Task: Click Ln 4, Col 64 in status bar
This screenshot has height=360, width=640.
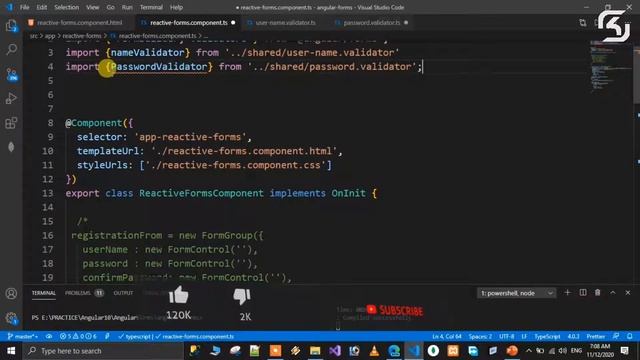Action: point(447,336)
